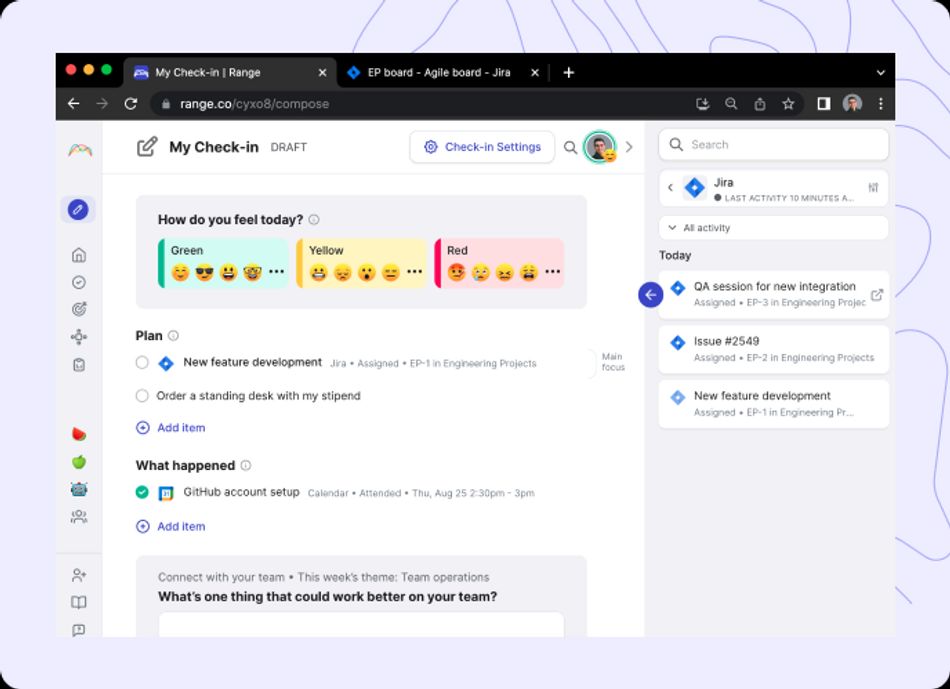
Task: Select the watermelon team in sidebar
Action: [79, 434]
